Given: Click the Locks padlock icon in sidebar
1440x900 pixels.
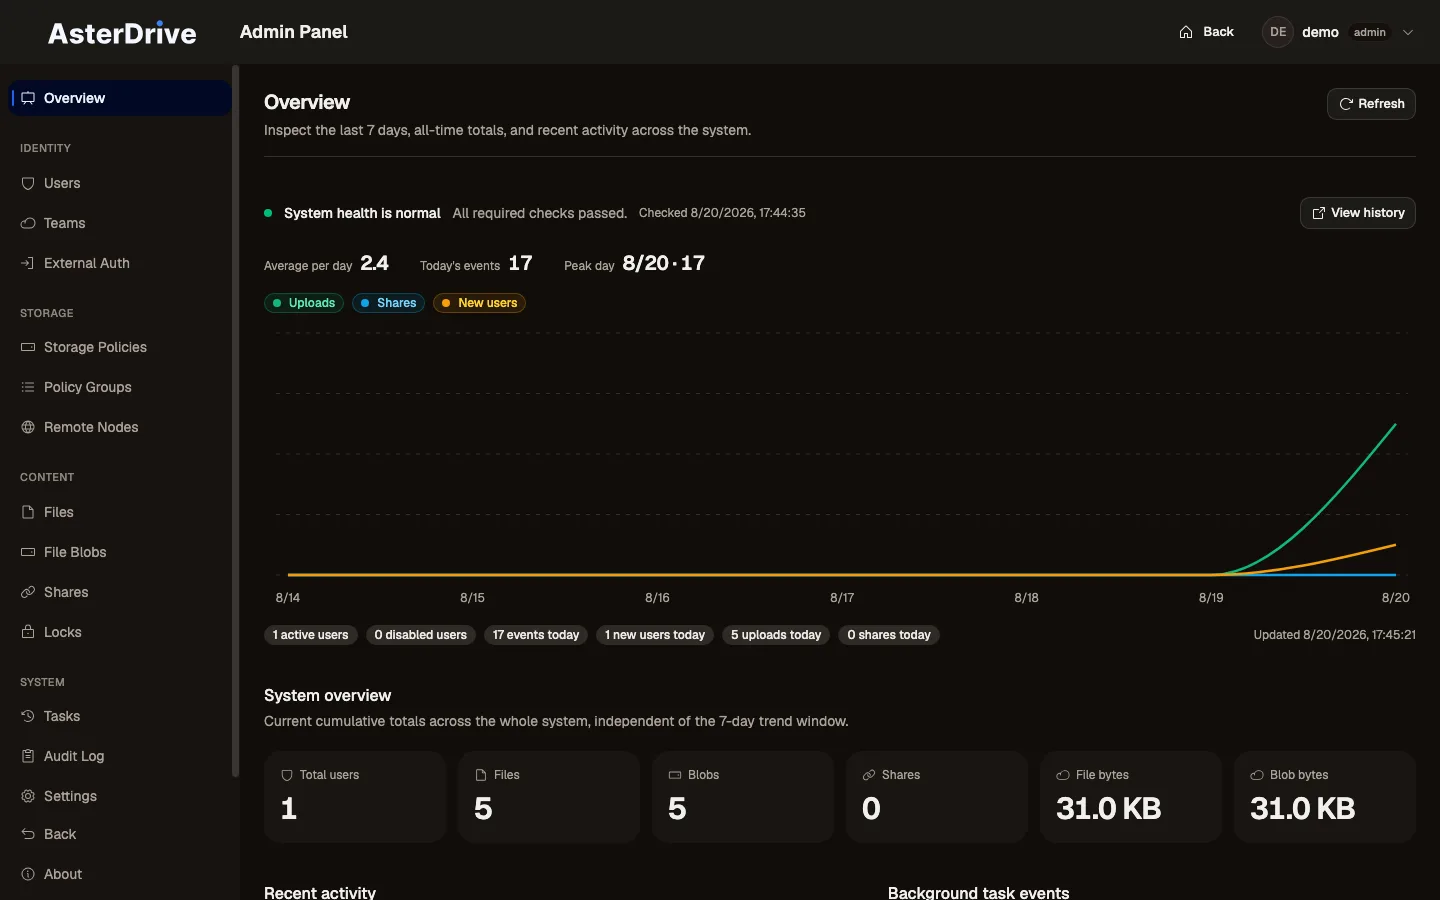Looking at the screenshot, I should pos(28,632).
